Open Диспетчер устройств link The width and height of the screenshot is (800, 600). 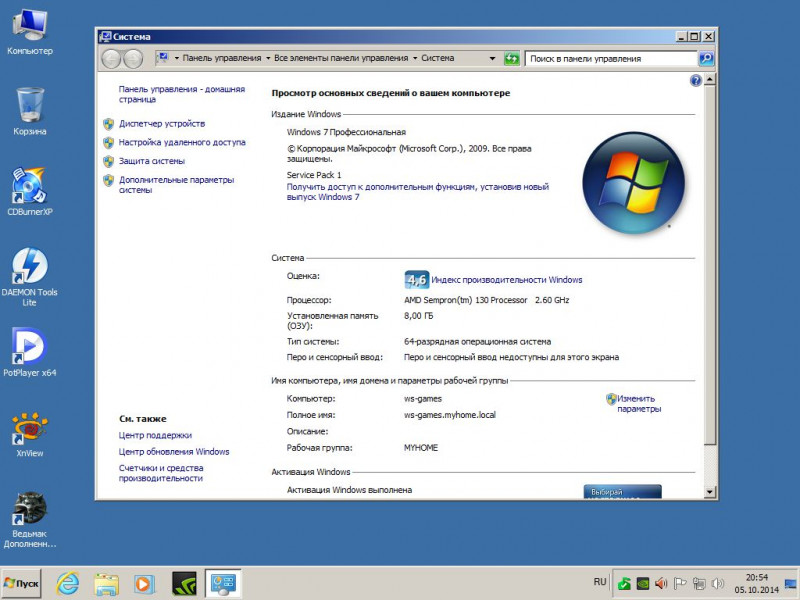tap(161, 124)
